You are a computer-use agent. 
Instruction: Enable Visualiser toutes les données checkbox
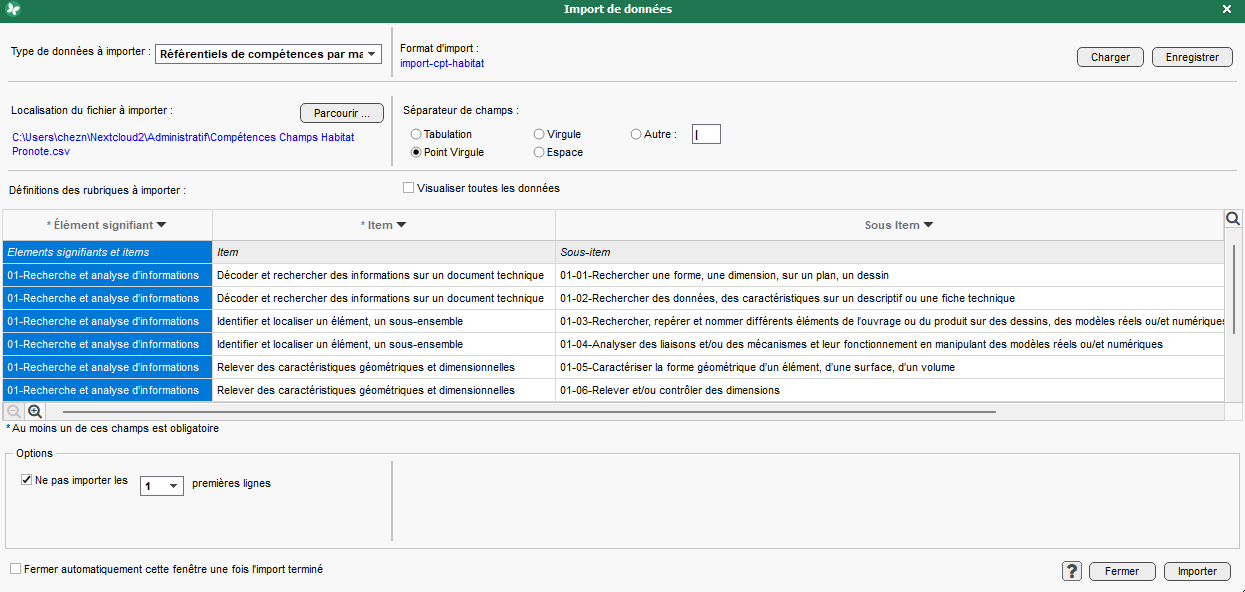point(408,188)
